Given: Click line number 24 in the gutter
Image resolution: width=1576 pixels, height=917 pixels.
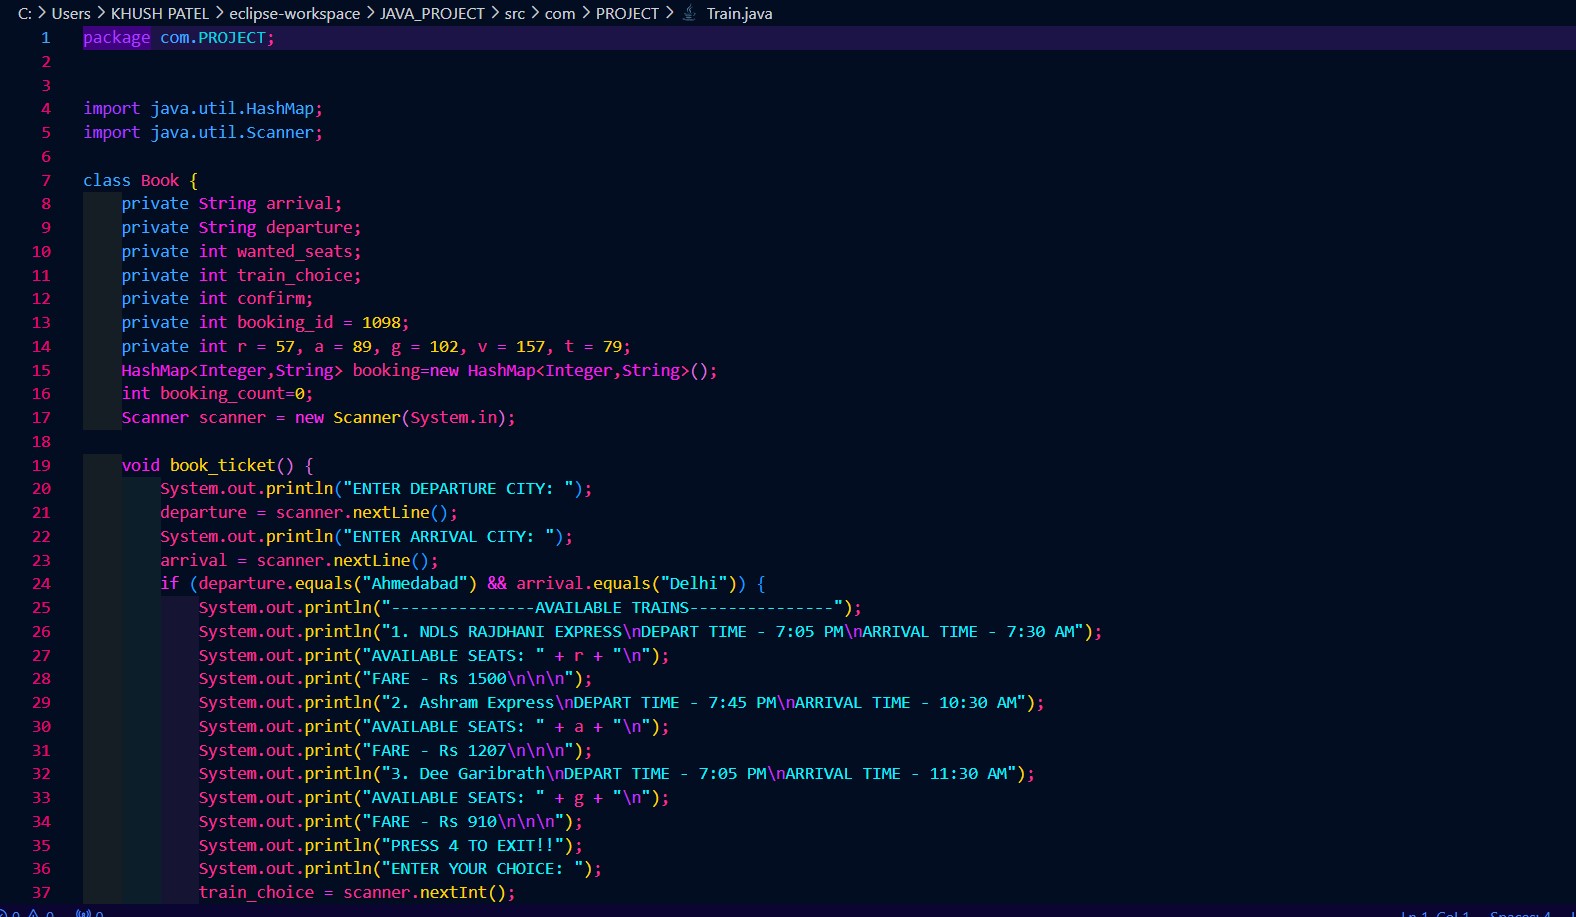Looking at the screenshot, I should [x=41, y=584].
